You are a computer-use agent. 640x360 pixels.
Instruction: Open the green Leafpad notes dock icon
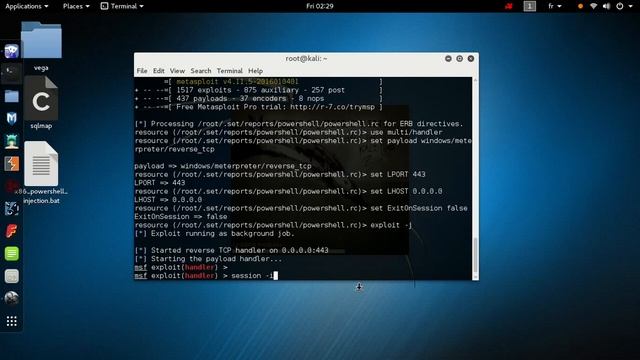point(11,253)
